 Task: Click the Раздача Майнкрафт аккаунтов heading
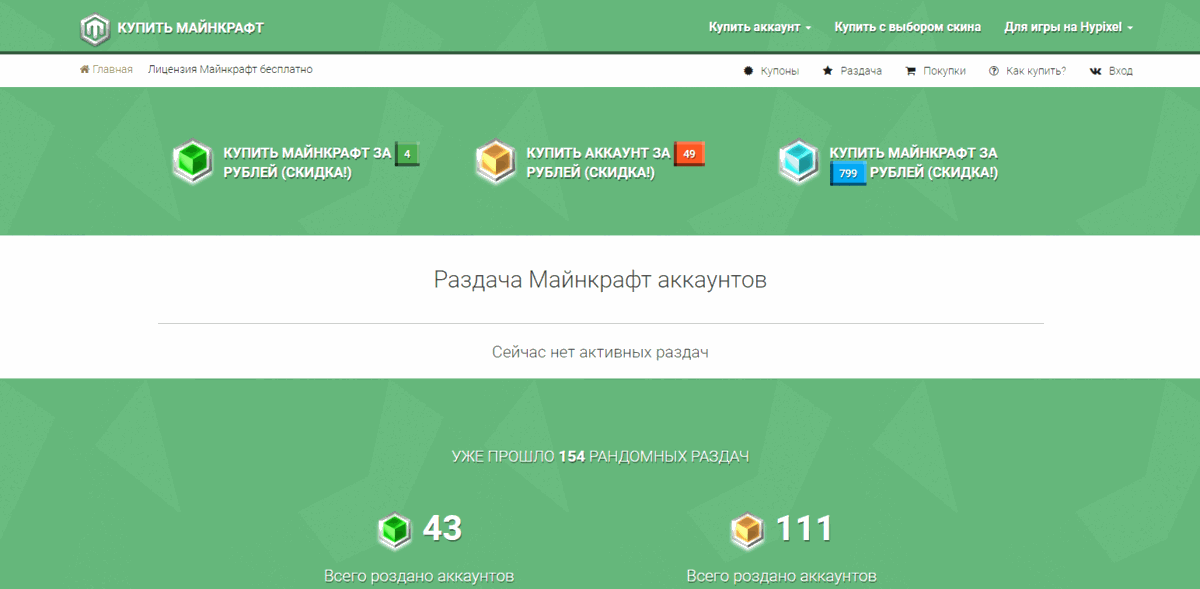pos(600,279)
